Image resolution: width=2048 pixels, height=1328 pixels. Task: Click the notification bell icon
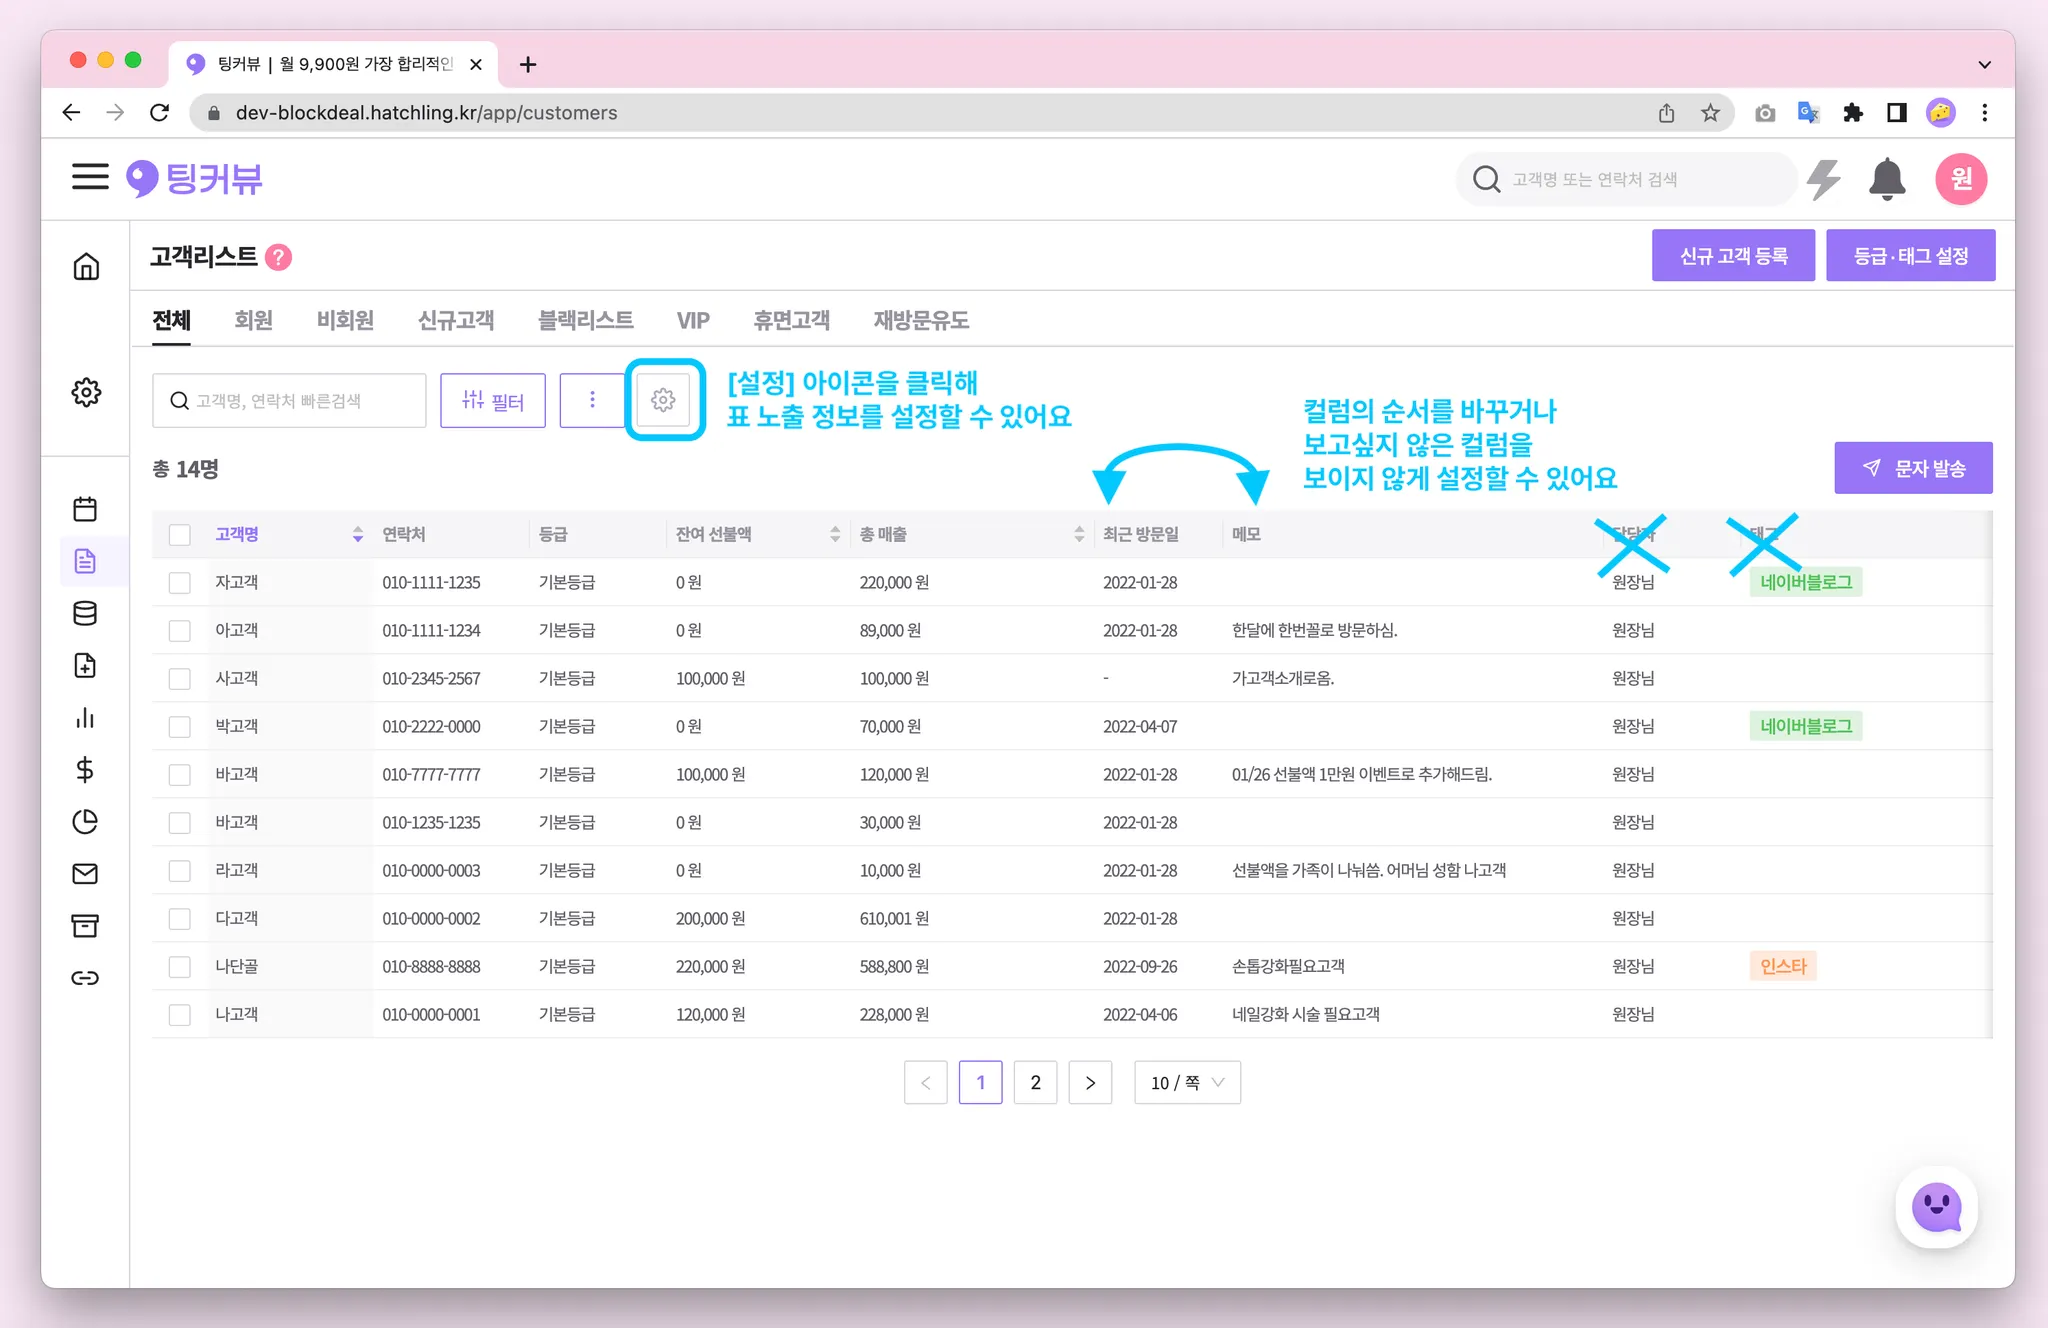pos(1886,179)
